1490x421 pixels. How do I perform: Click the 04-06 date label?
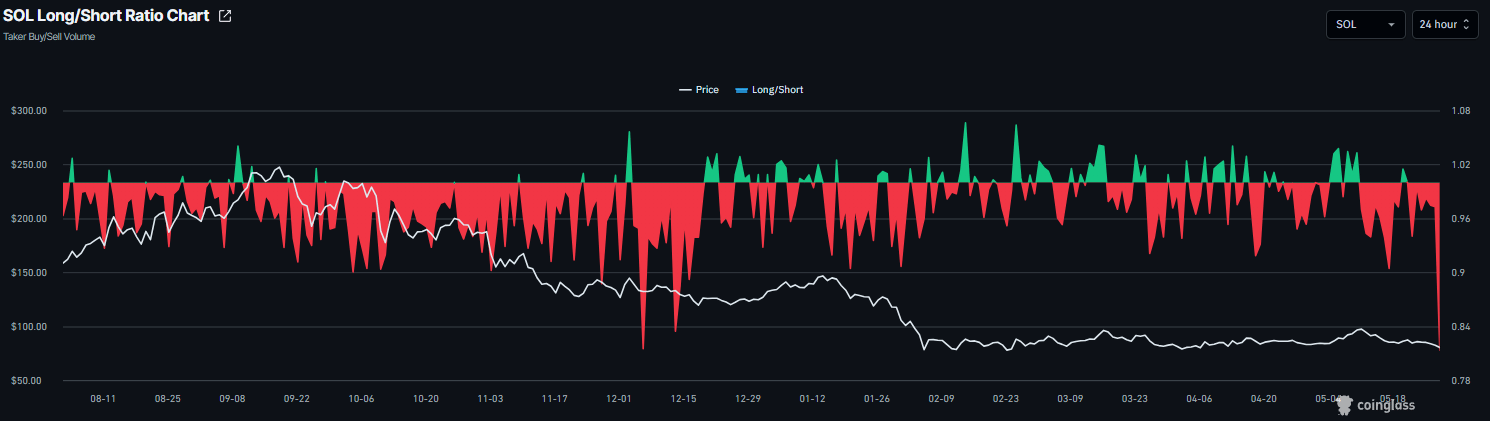[1200, 398]
